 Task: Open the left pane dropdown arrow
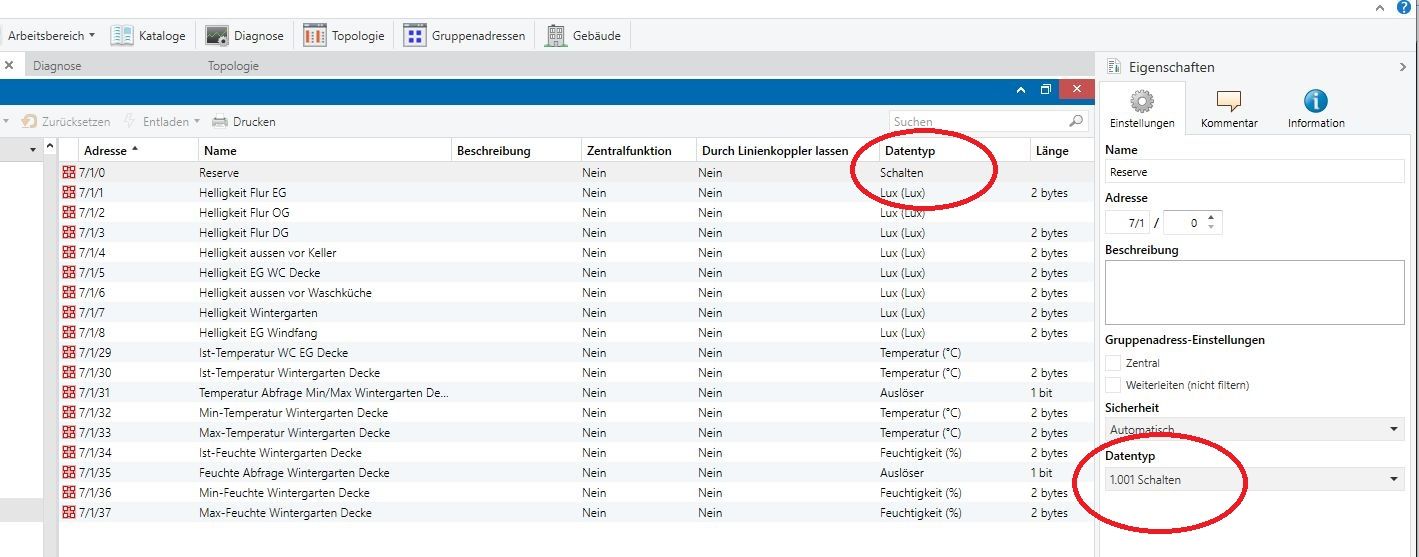click(33, 150)
